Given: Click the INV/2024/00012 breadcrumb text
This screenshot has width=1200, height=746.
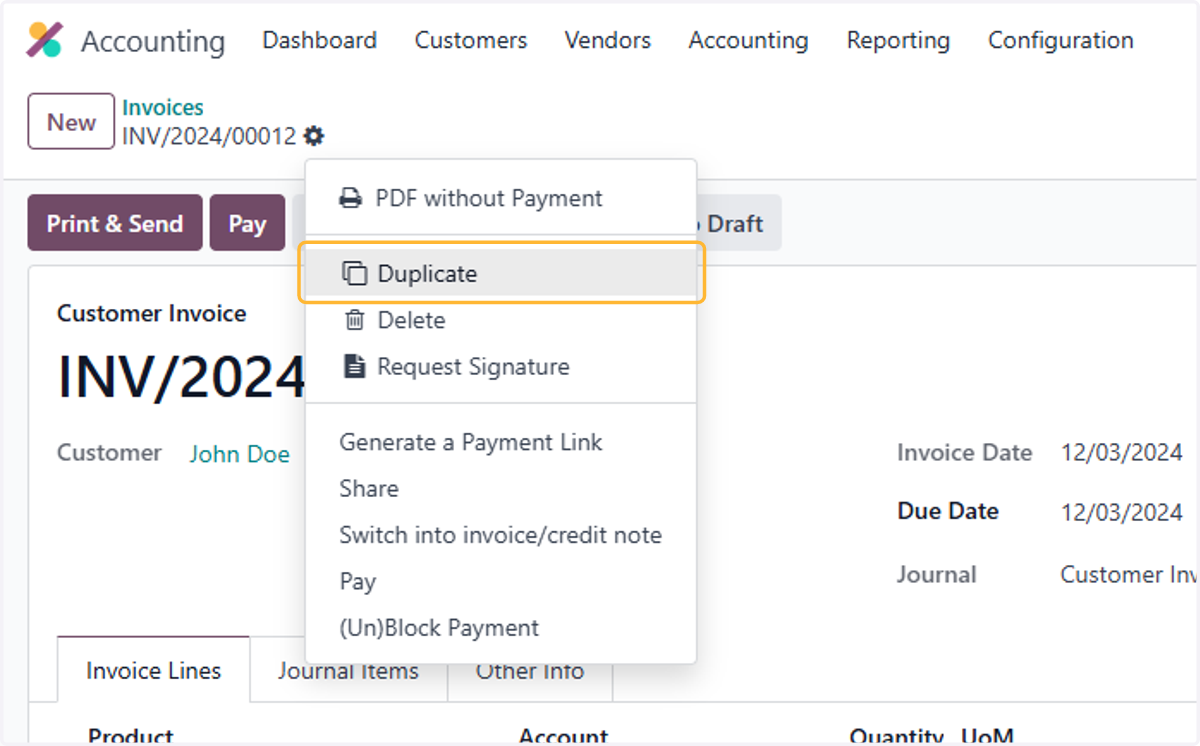Looking at the screenshot, I should (209, 136).
